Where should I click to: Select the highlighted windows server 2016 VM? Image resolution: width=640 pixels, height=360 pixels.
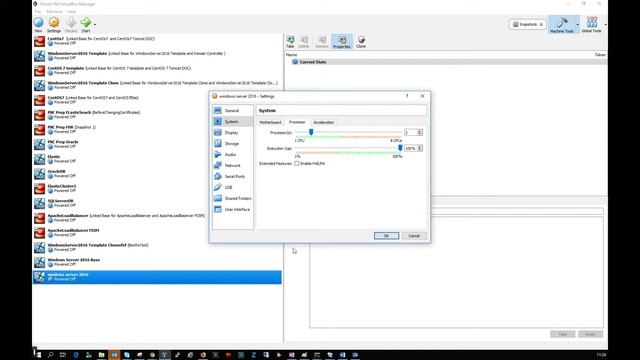pyautogui.click(x=157, y=277)
